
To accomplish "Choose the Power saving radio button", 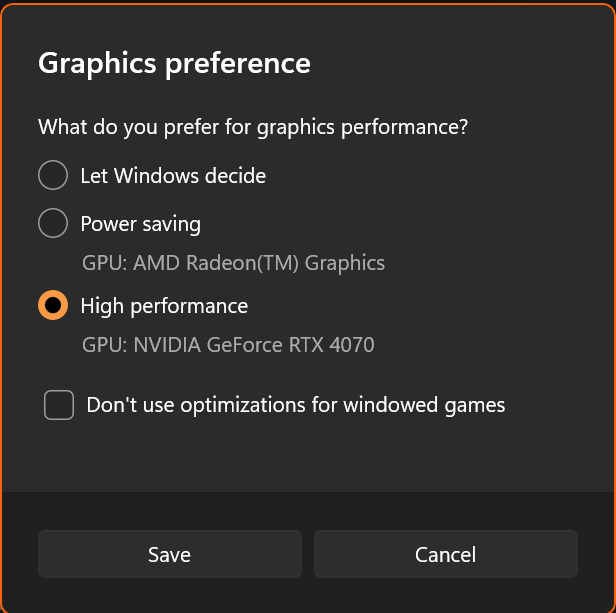I will [53, 223].
